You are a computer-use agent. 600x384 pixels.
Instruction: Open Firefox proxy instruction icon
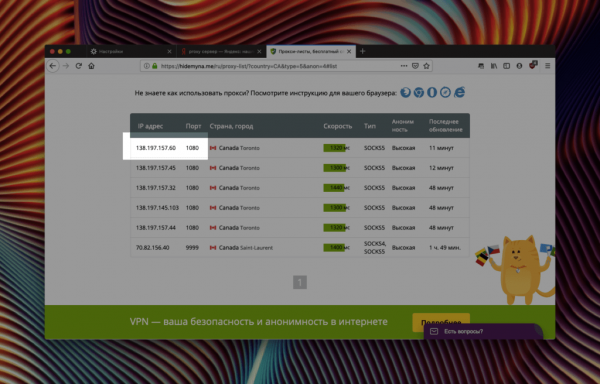pyautogui.click(x=405, y=92)
